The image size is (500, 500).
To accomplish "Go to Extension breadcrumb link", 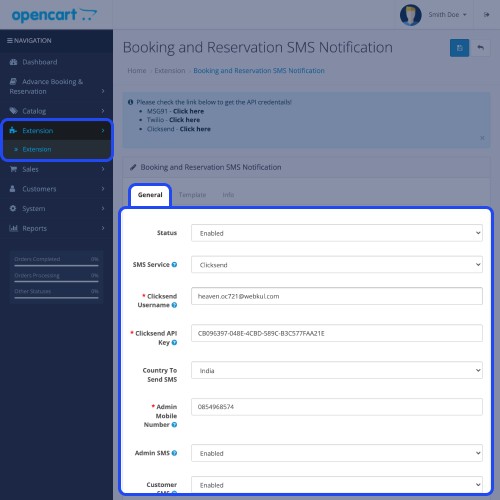I will [x=170, y=71].
